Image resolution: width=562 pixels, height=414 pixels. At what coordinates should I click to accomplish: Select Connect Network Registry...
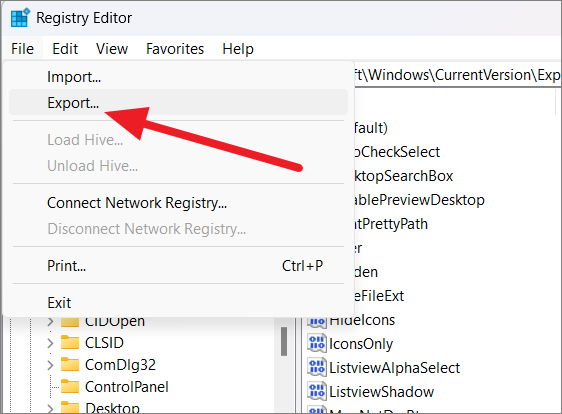[x=178, y=203]
